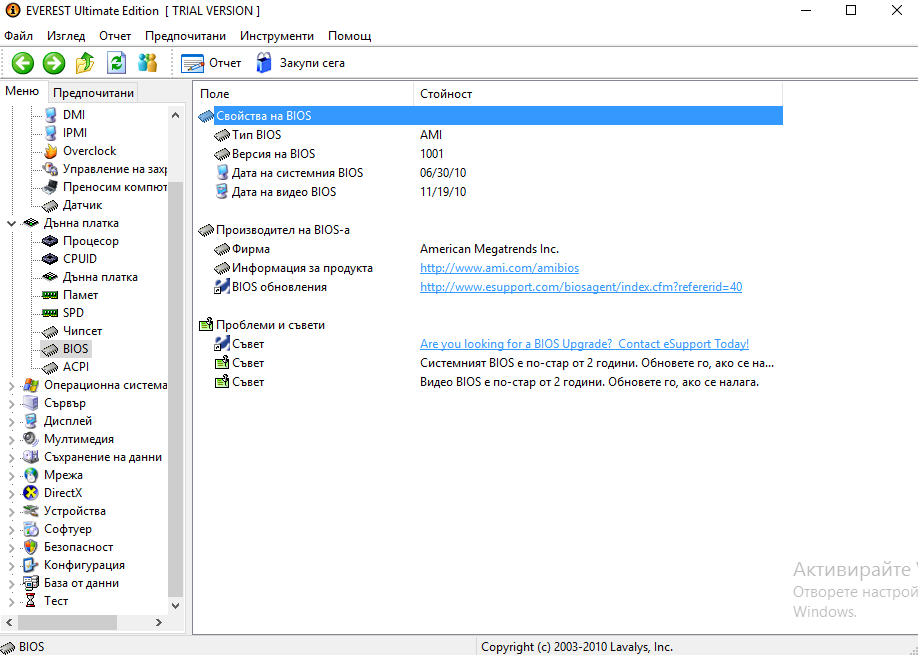Image resolution: width=918 pixels, height=655 pixels.
Task: Click the Сървър computer icon
Action: [x=30, y=403]
